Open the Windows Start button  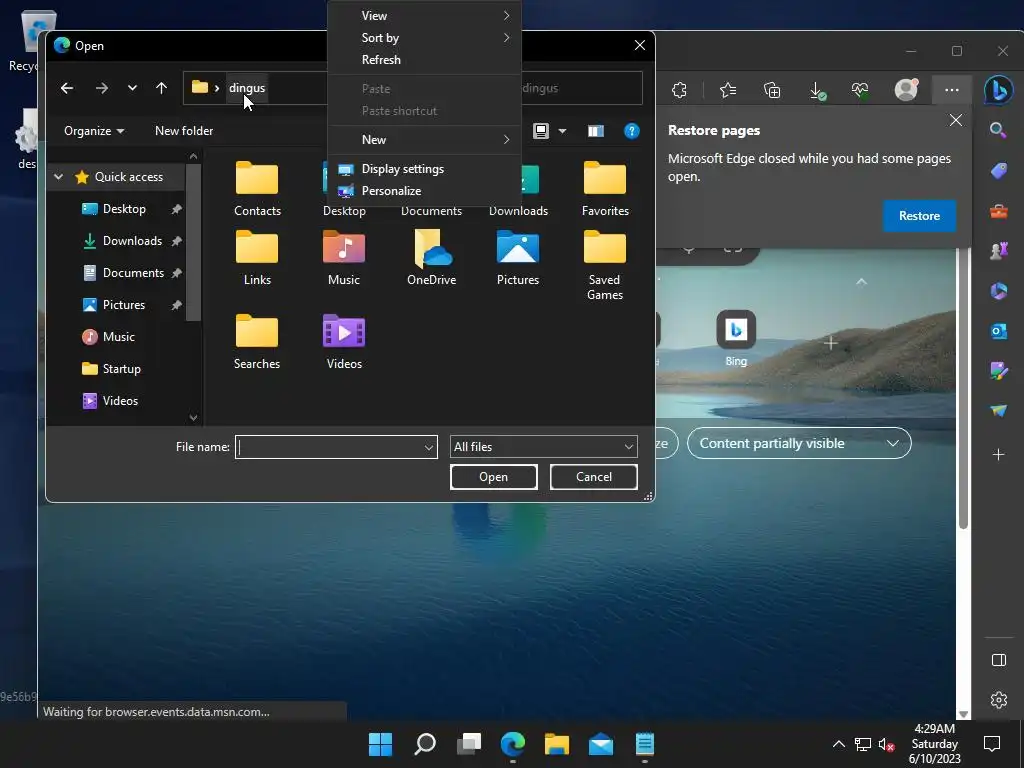pyautogui.click(x=380, y=744)
